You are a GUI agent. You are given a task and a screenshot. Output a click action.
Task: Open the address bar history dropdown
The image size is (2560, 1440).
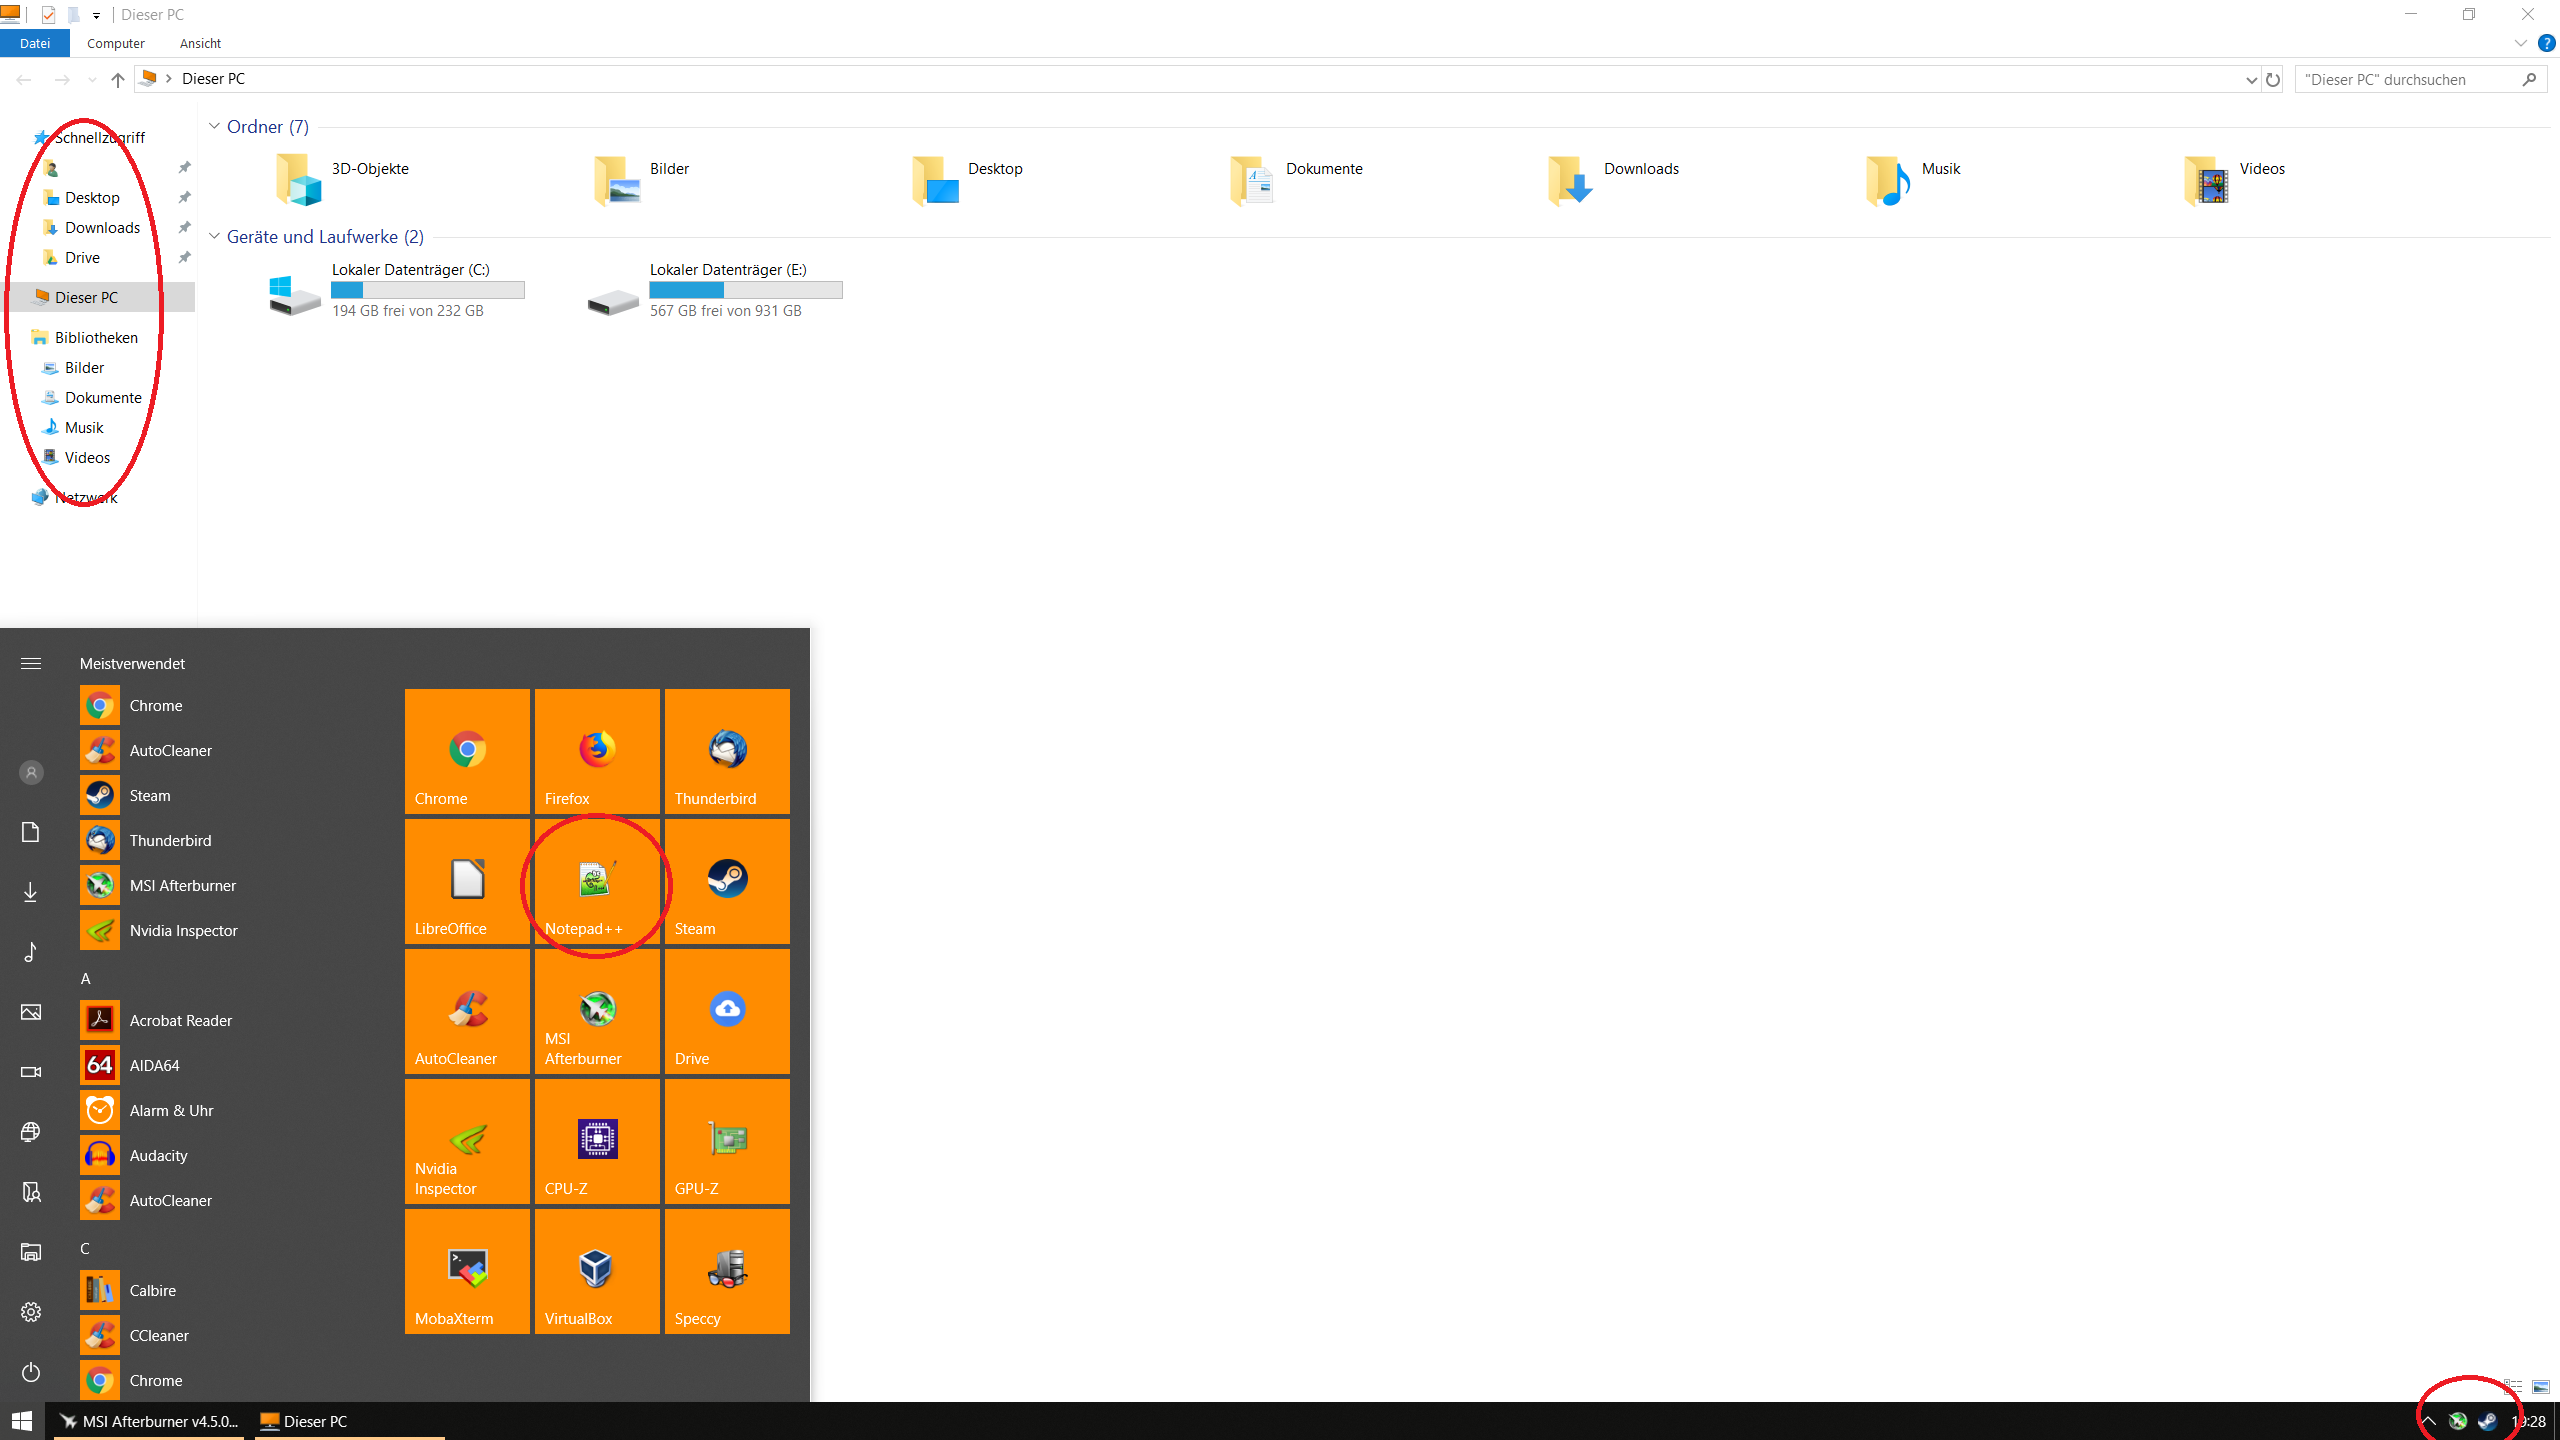coord(2251,79)
